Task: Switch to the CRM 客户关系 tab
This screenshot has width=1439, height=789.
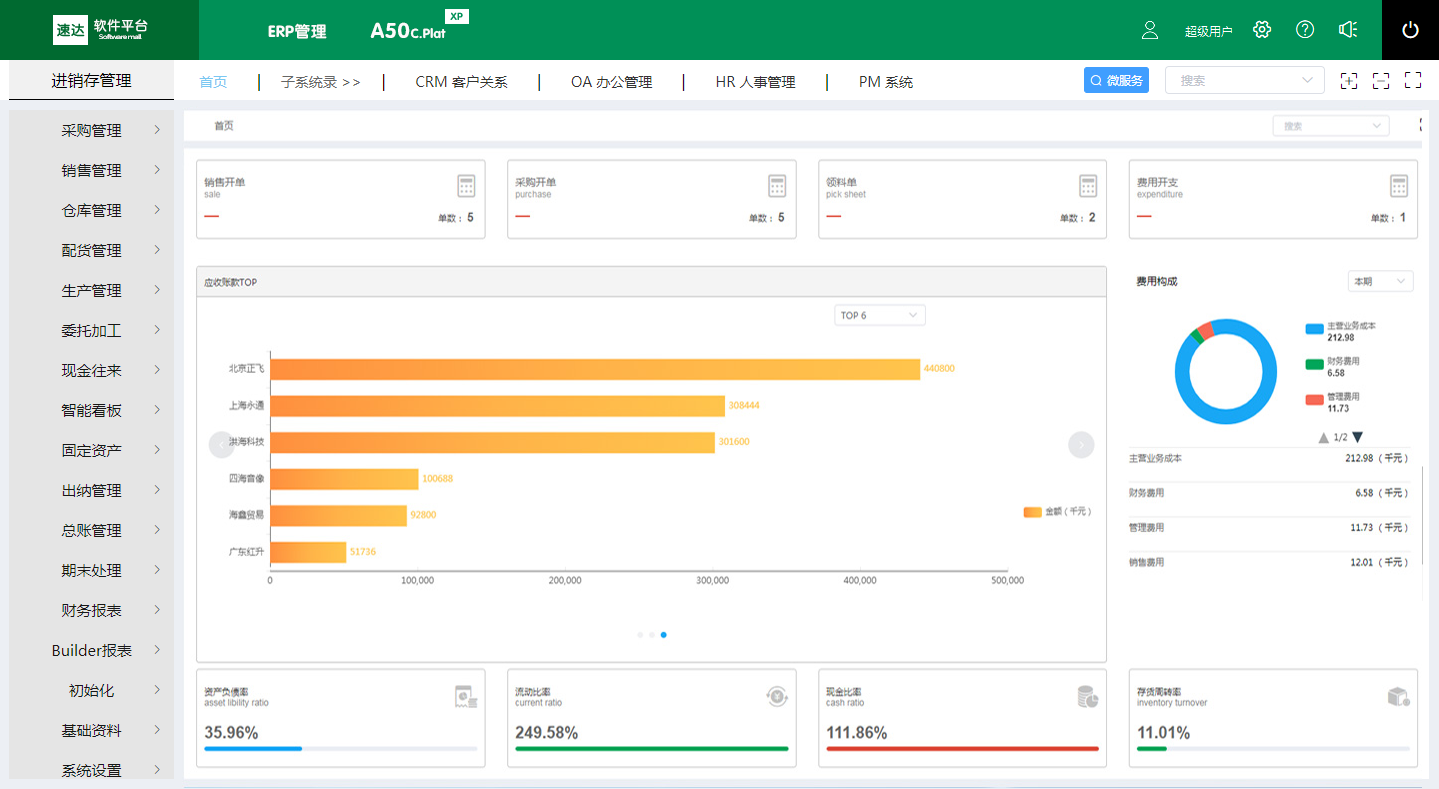Action: click(x=461, y=82)
